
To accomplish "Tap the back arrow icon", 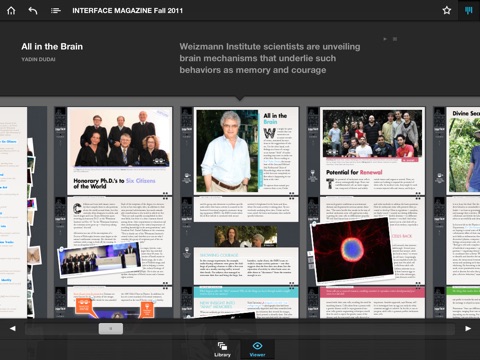I will (x=33, y=11).
